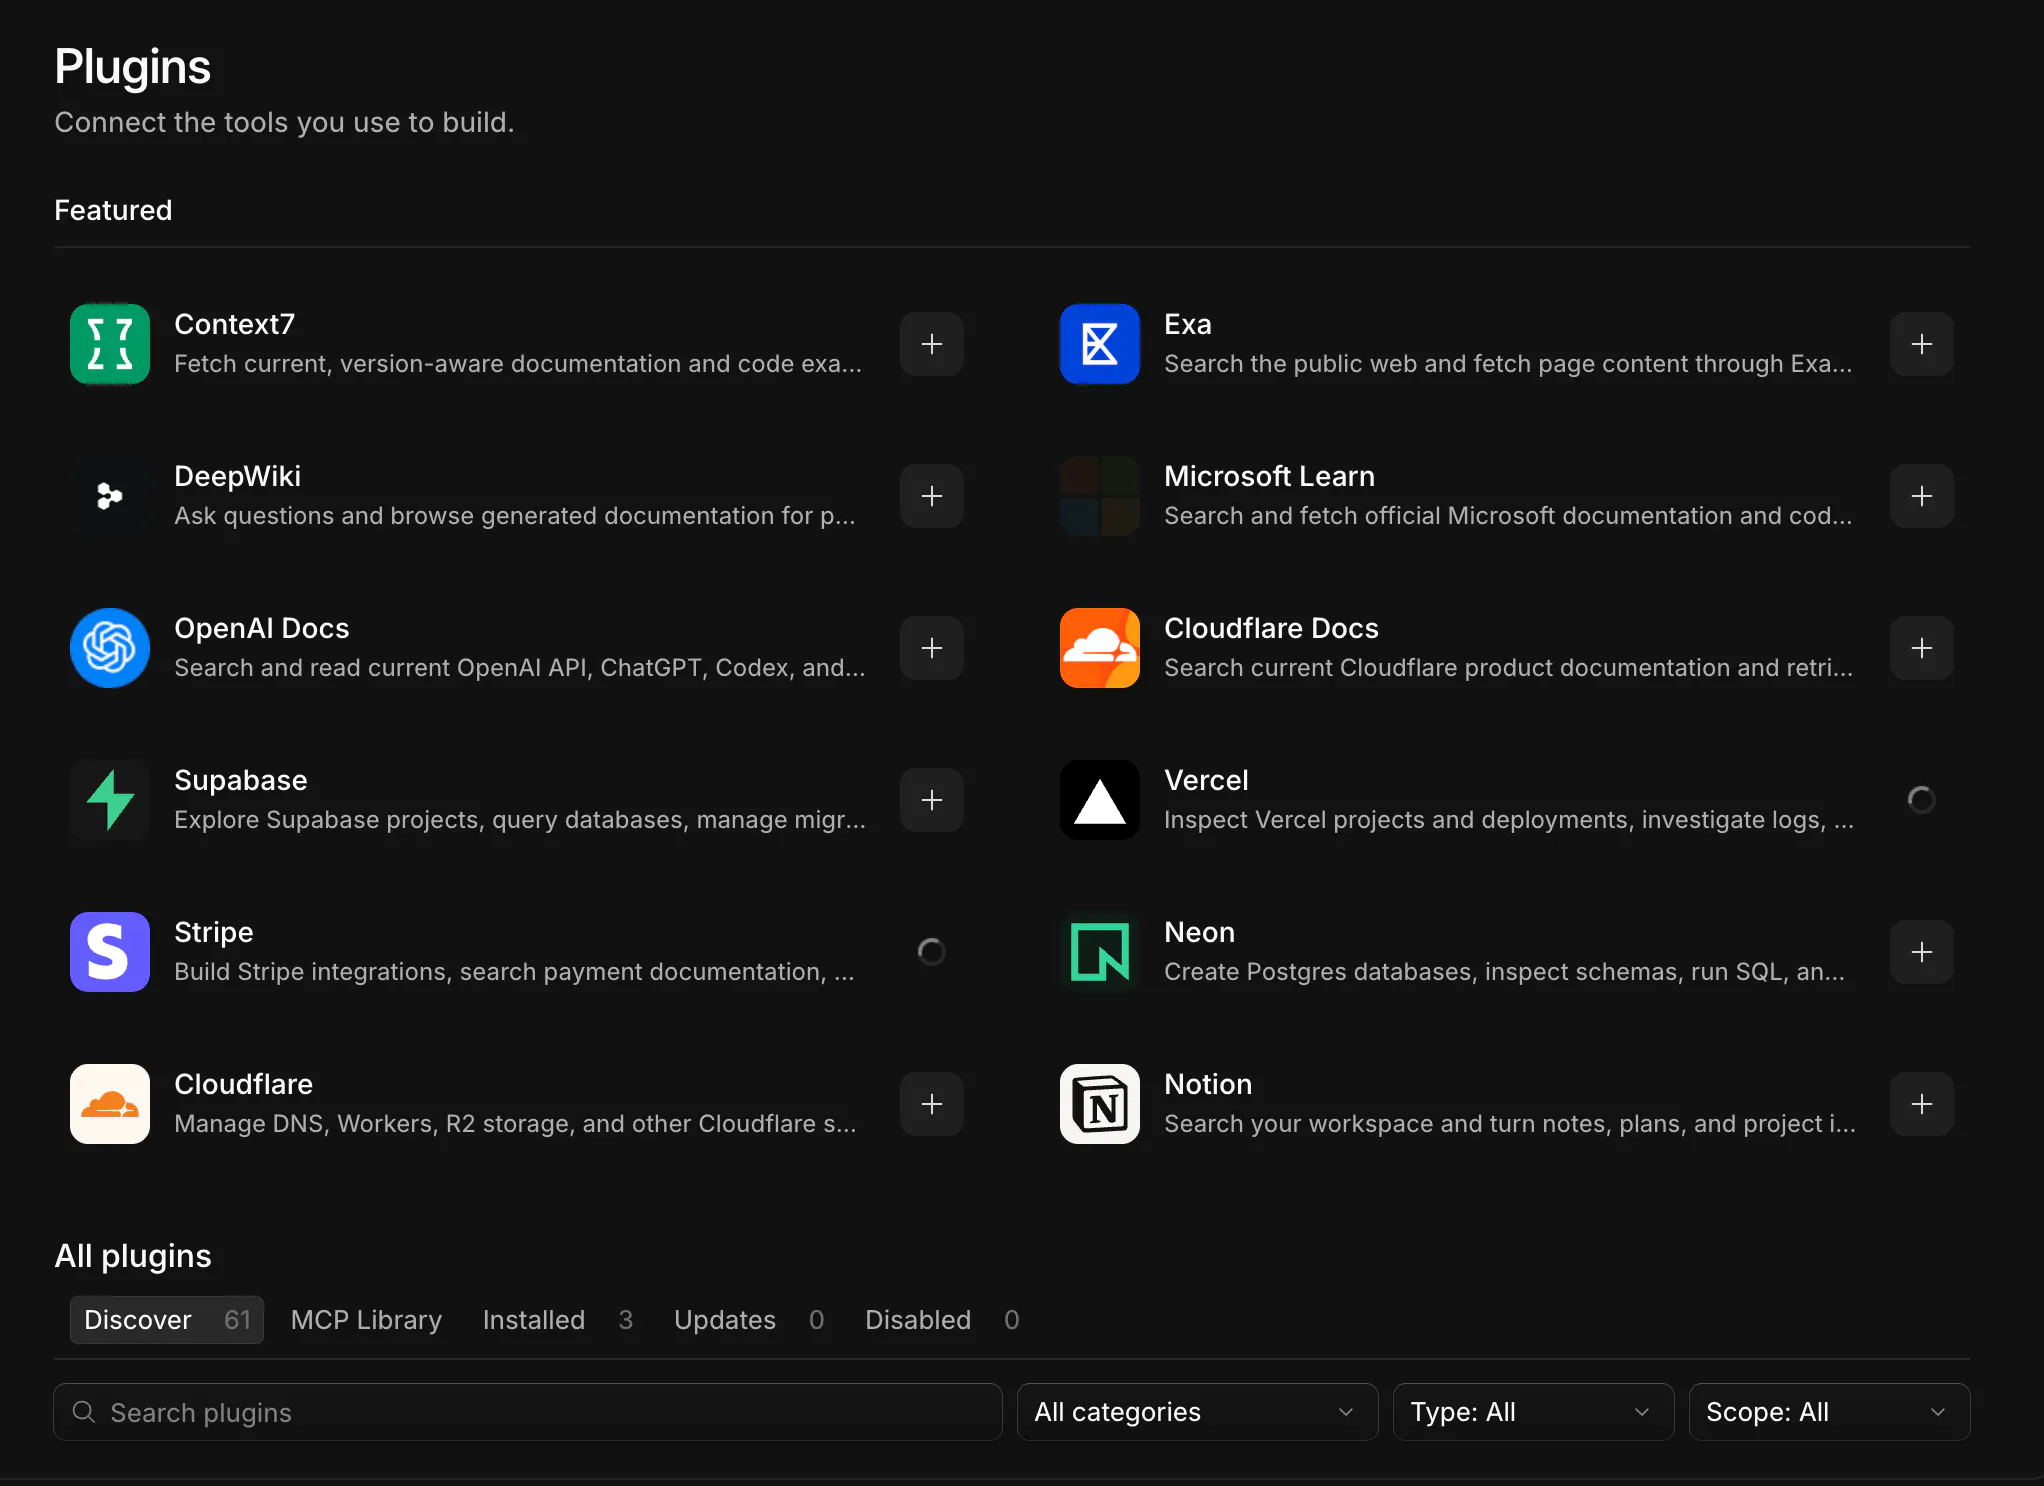Click 'Inspect Vercel projects' description text
This screenshot has height=1486, width=2044.
tap(1509, 820)
